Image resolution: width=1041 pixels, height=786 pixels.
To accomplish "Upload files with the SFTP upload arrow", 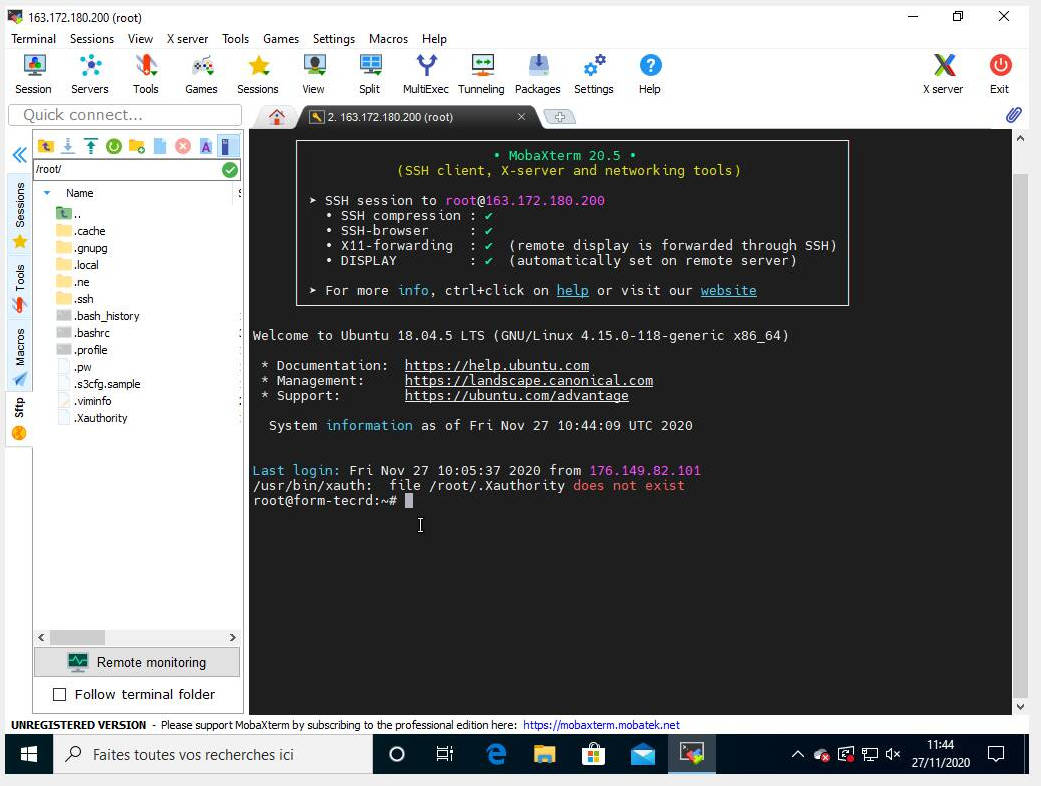I will [91, 146].
